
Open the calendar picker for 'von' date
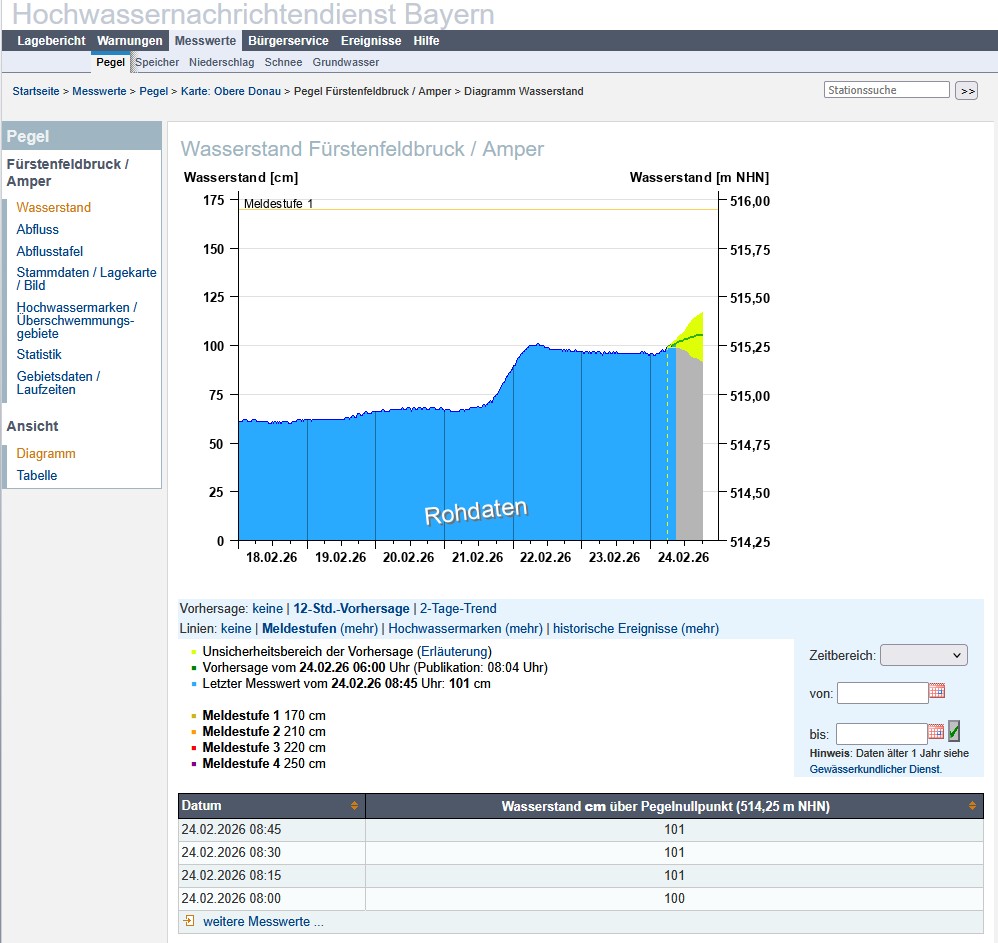(x=937, y=692)
